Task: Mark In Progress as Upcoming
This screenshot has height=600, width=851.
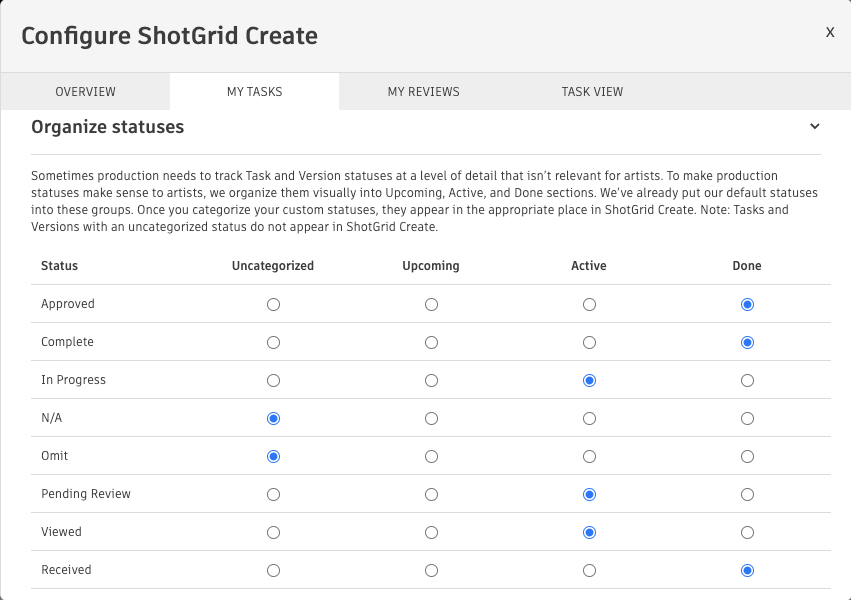Action: click(x=431, y=380)
